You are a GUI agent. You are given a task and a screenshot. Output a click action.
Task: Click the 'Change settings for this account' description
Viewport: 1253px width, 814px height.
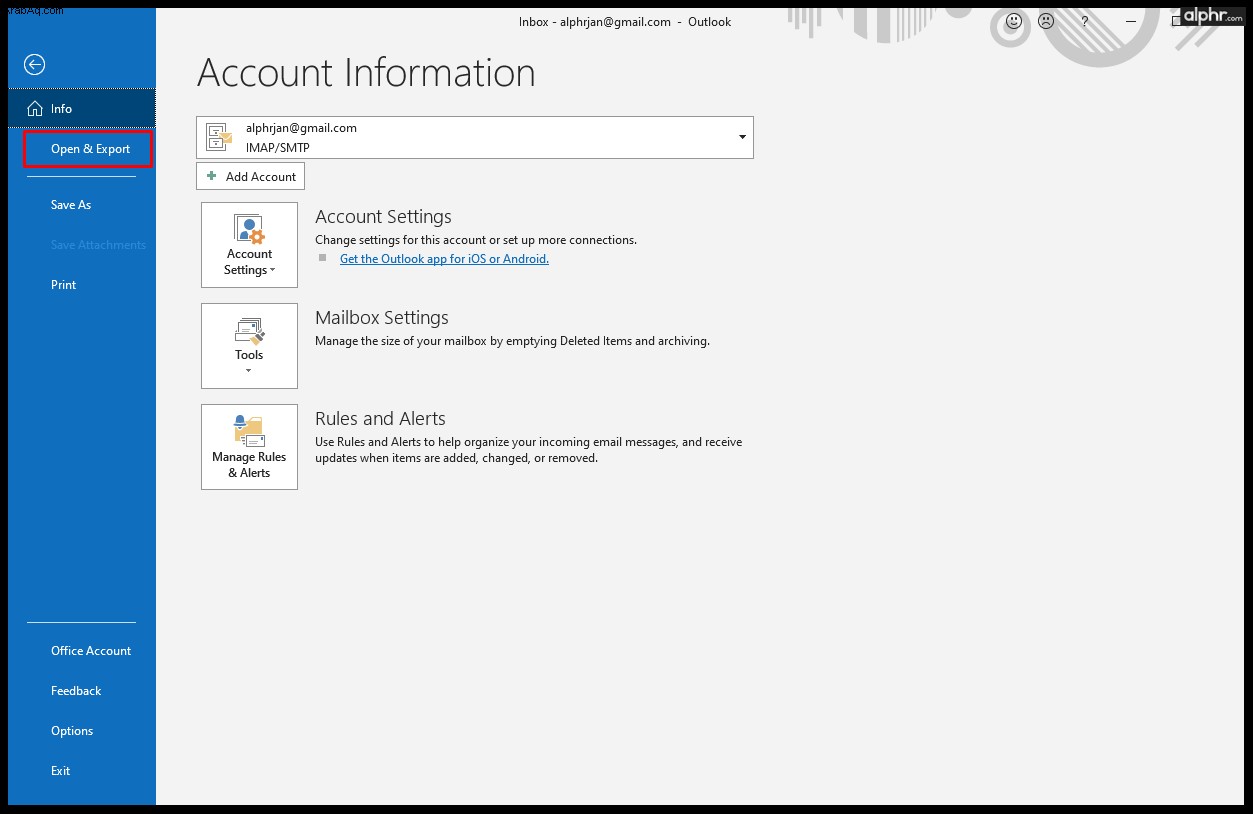476,240
